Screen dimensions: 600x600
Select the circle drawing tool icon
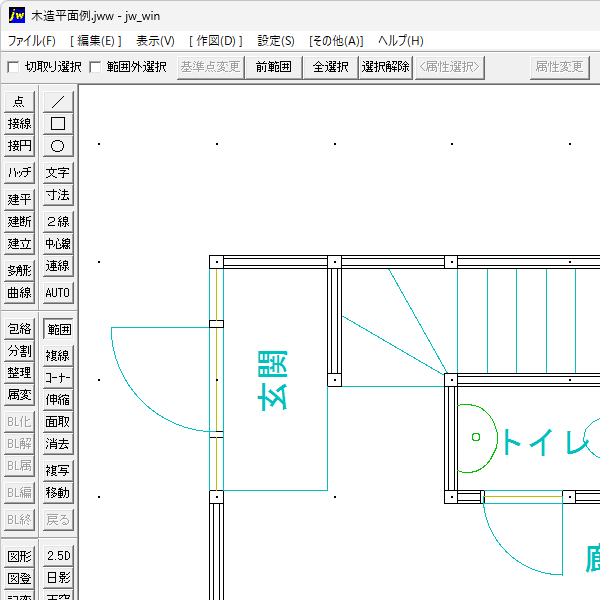coord(58,146)
